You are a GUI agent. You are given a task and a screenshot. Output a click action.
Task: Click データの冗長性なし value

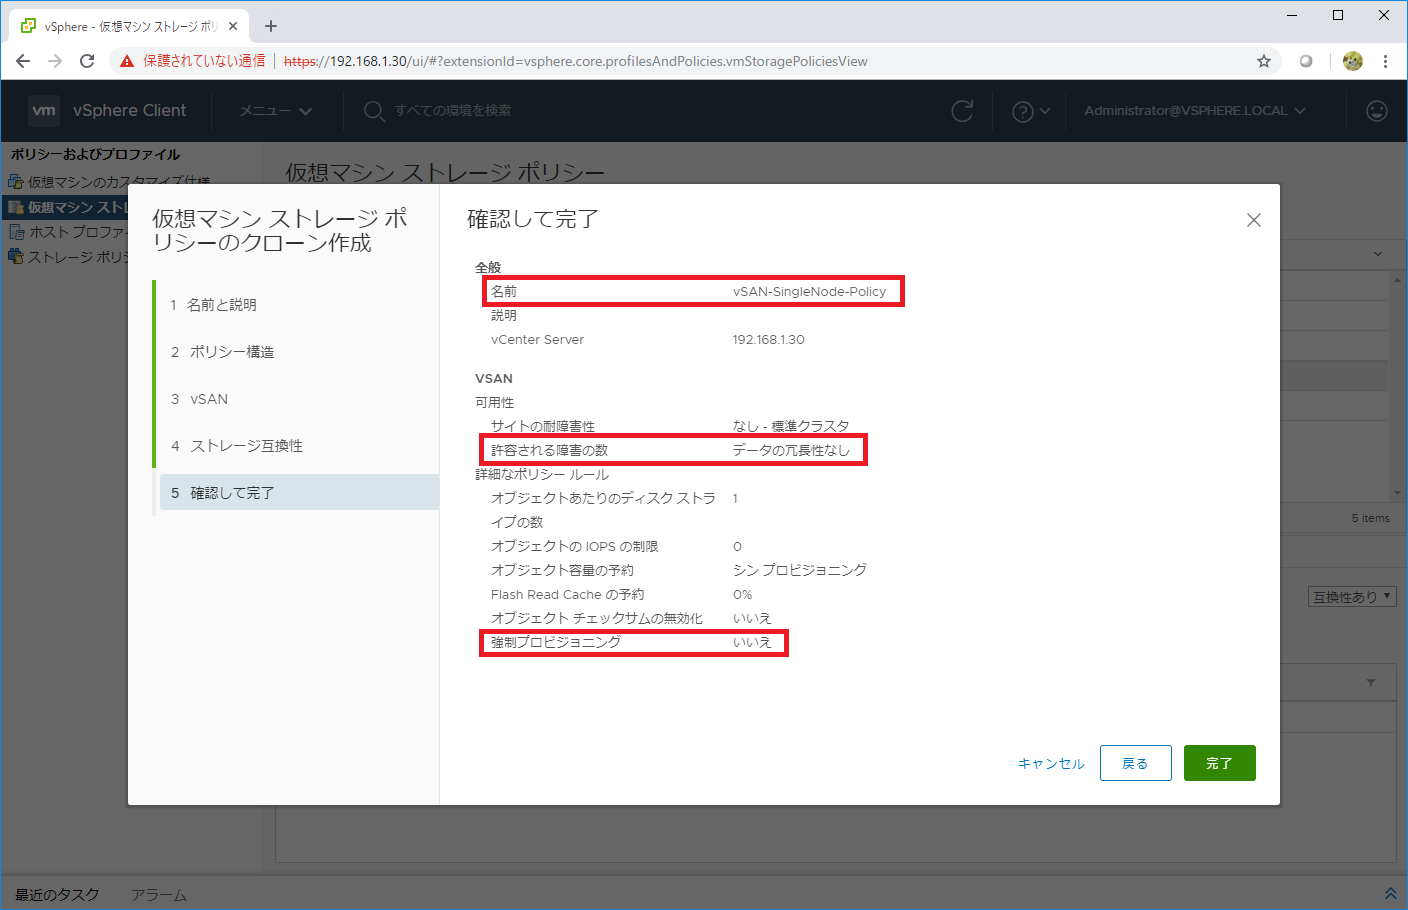pos(791,450)
